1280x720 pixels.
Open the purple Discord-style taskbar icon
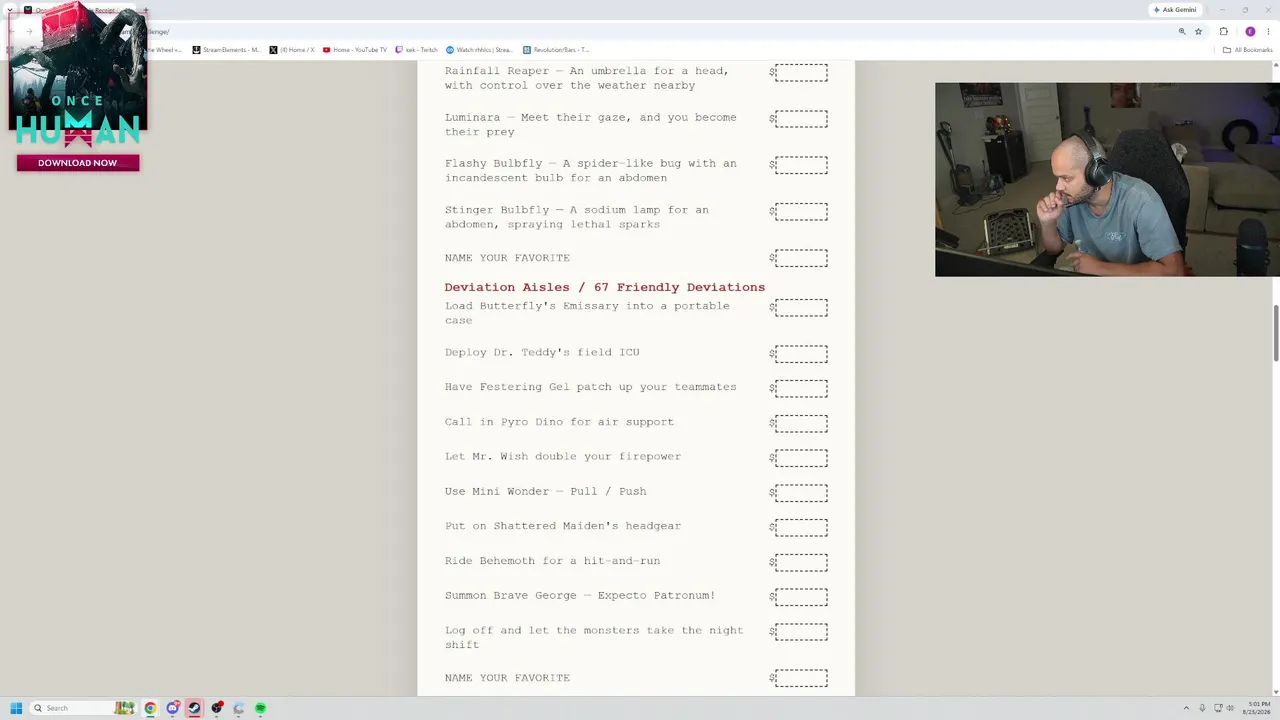pyautogui.click(x=172, y=708)
